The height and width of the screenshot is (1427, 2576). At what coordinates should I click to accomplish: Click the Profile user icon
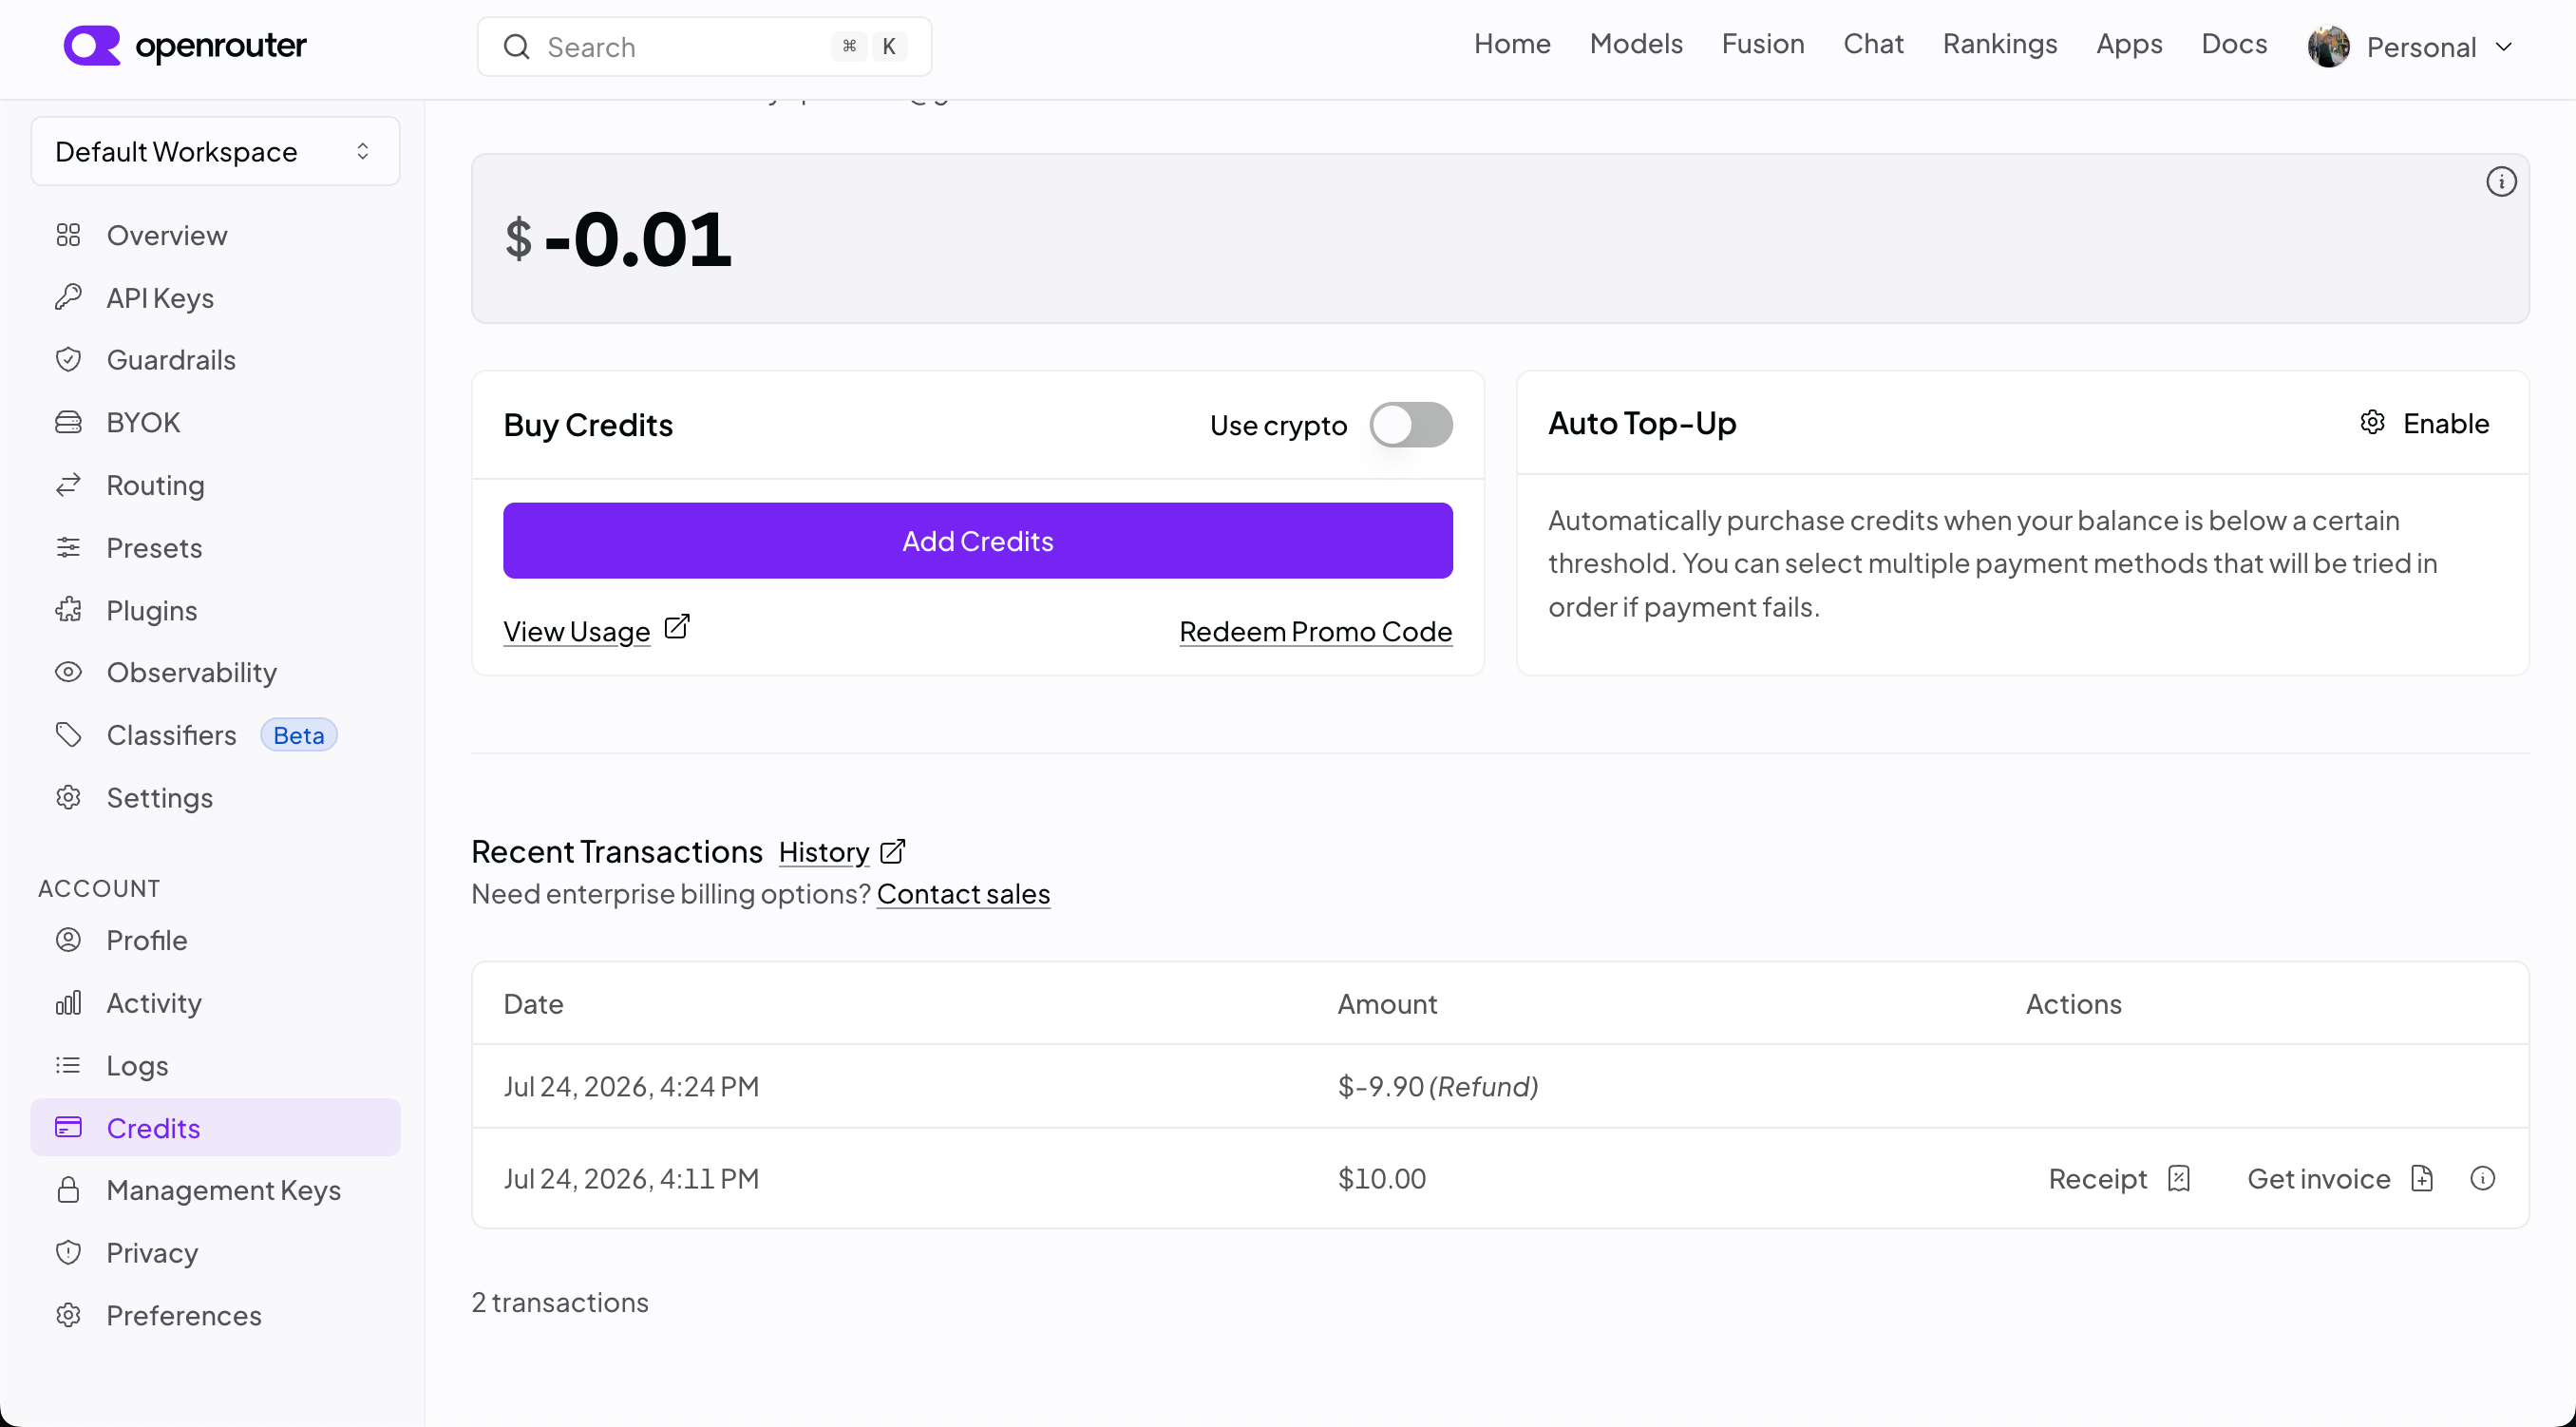point(68,940)
